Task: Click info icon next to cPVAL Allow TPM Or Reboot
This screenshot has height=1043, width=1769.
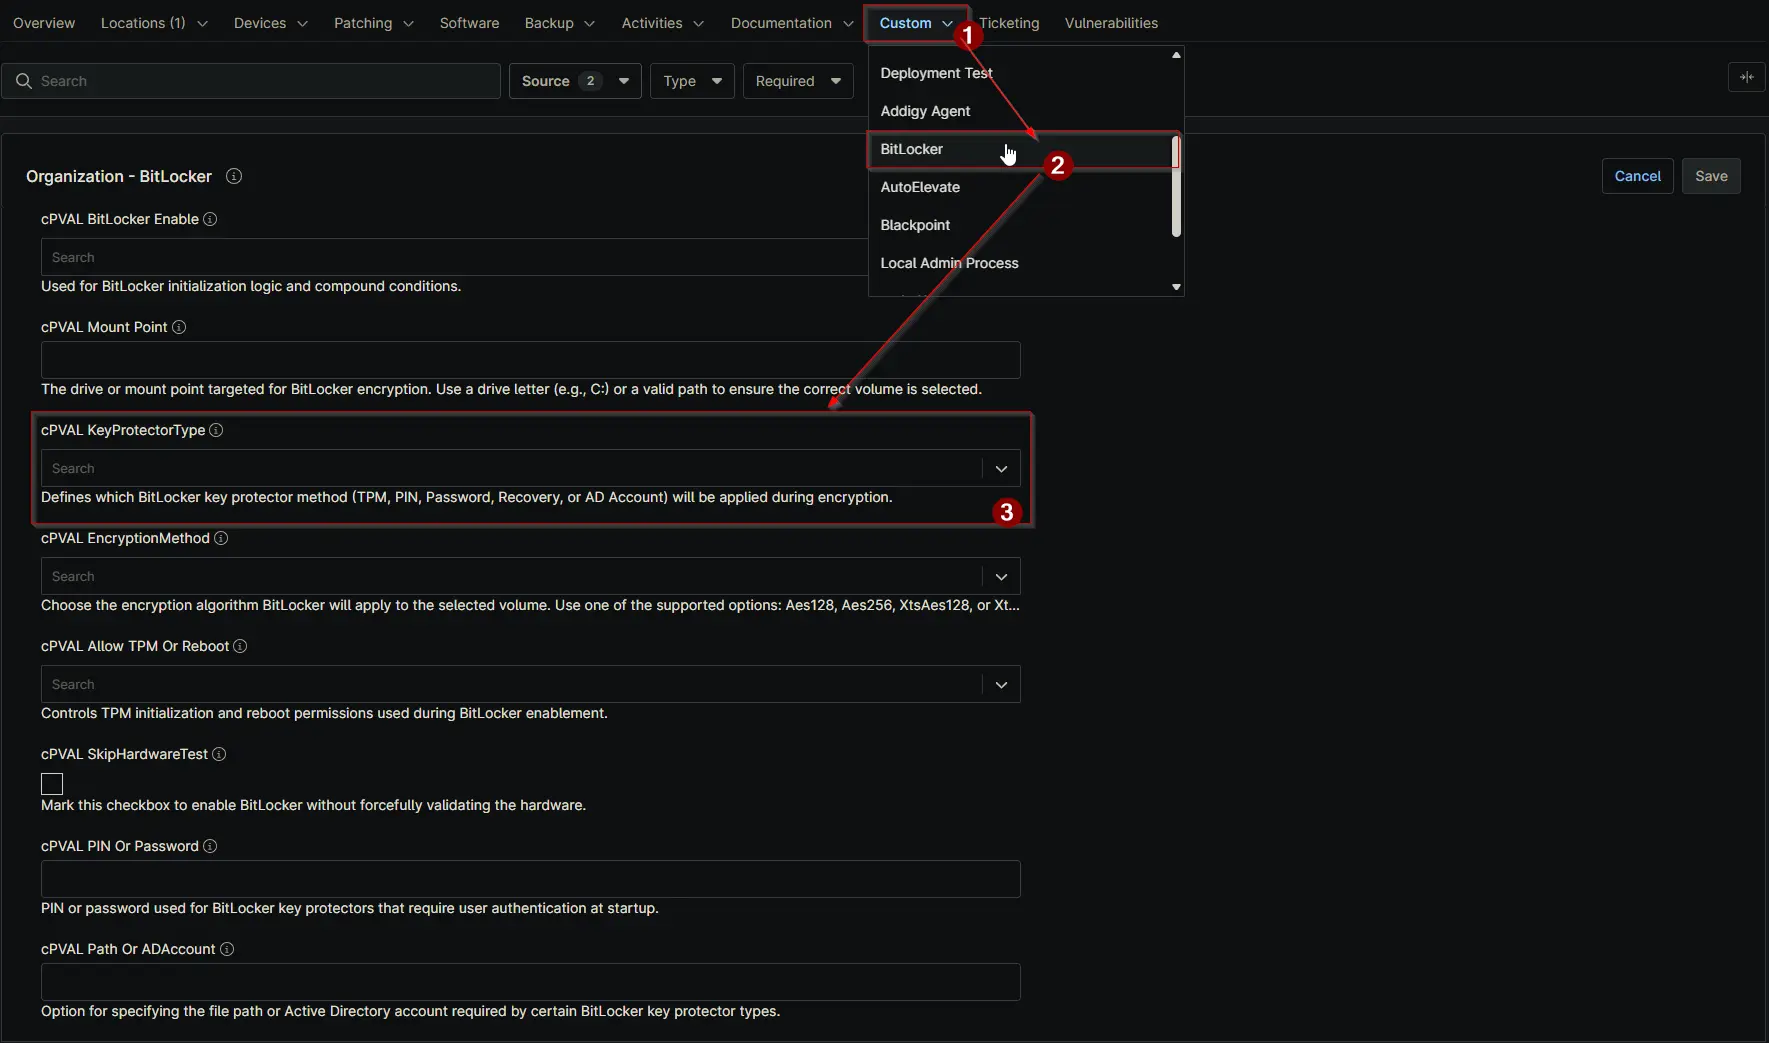Action: click(x=240, y=646)
